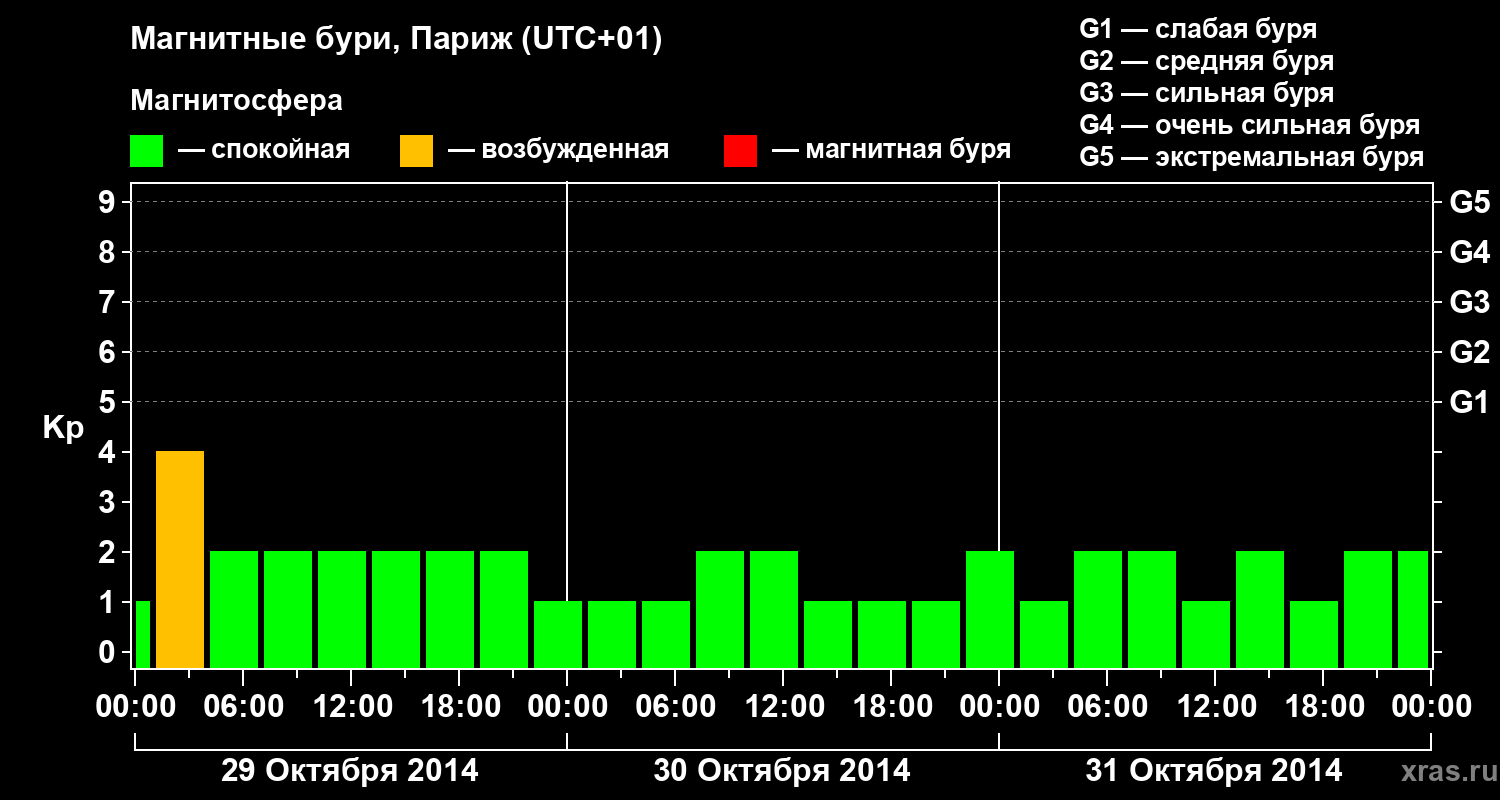The height and width of the screenshot is (800, 1500).
Task: Click the G1 label on the right axis
Action: [x=1469, y=402]
